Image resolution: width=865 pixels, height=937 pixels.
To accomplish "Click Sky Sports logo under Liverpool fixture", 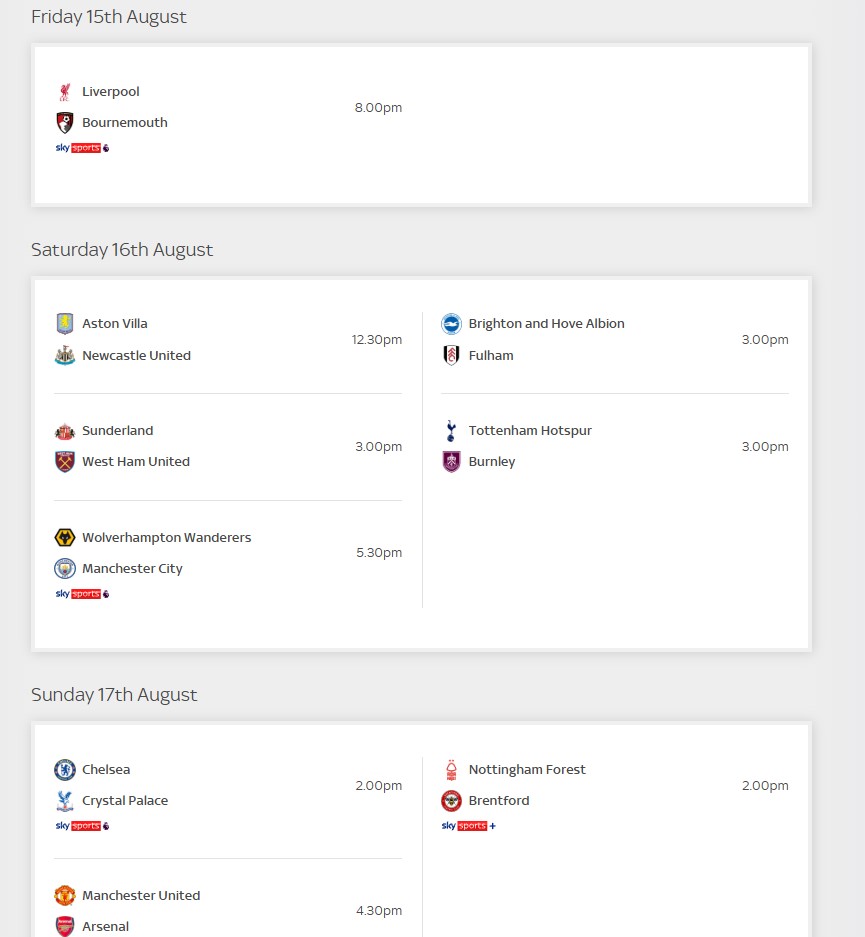I will click(x=82, y=148).
